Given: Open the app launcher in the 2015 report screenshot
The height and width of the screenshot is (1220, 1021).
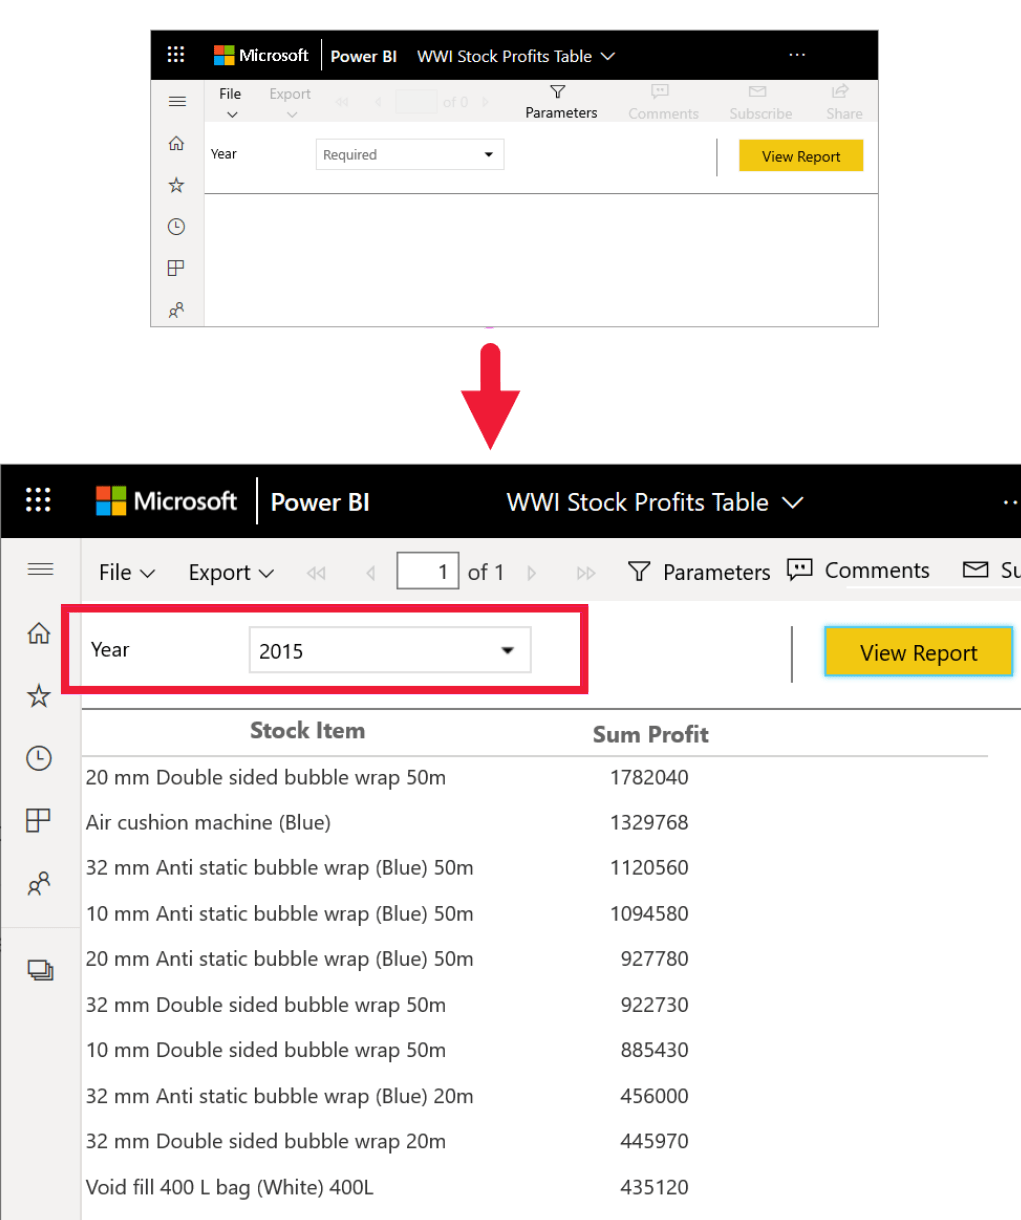Looking at the screenshot, I should tap(38, 500).
